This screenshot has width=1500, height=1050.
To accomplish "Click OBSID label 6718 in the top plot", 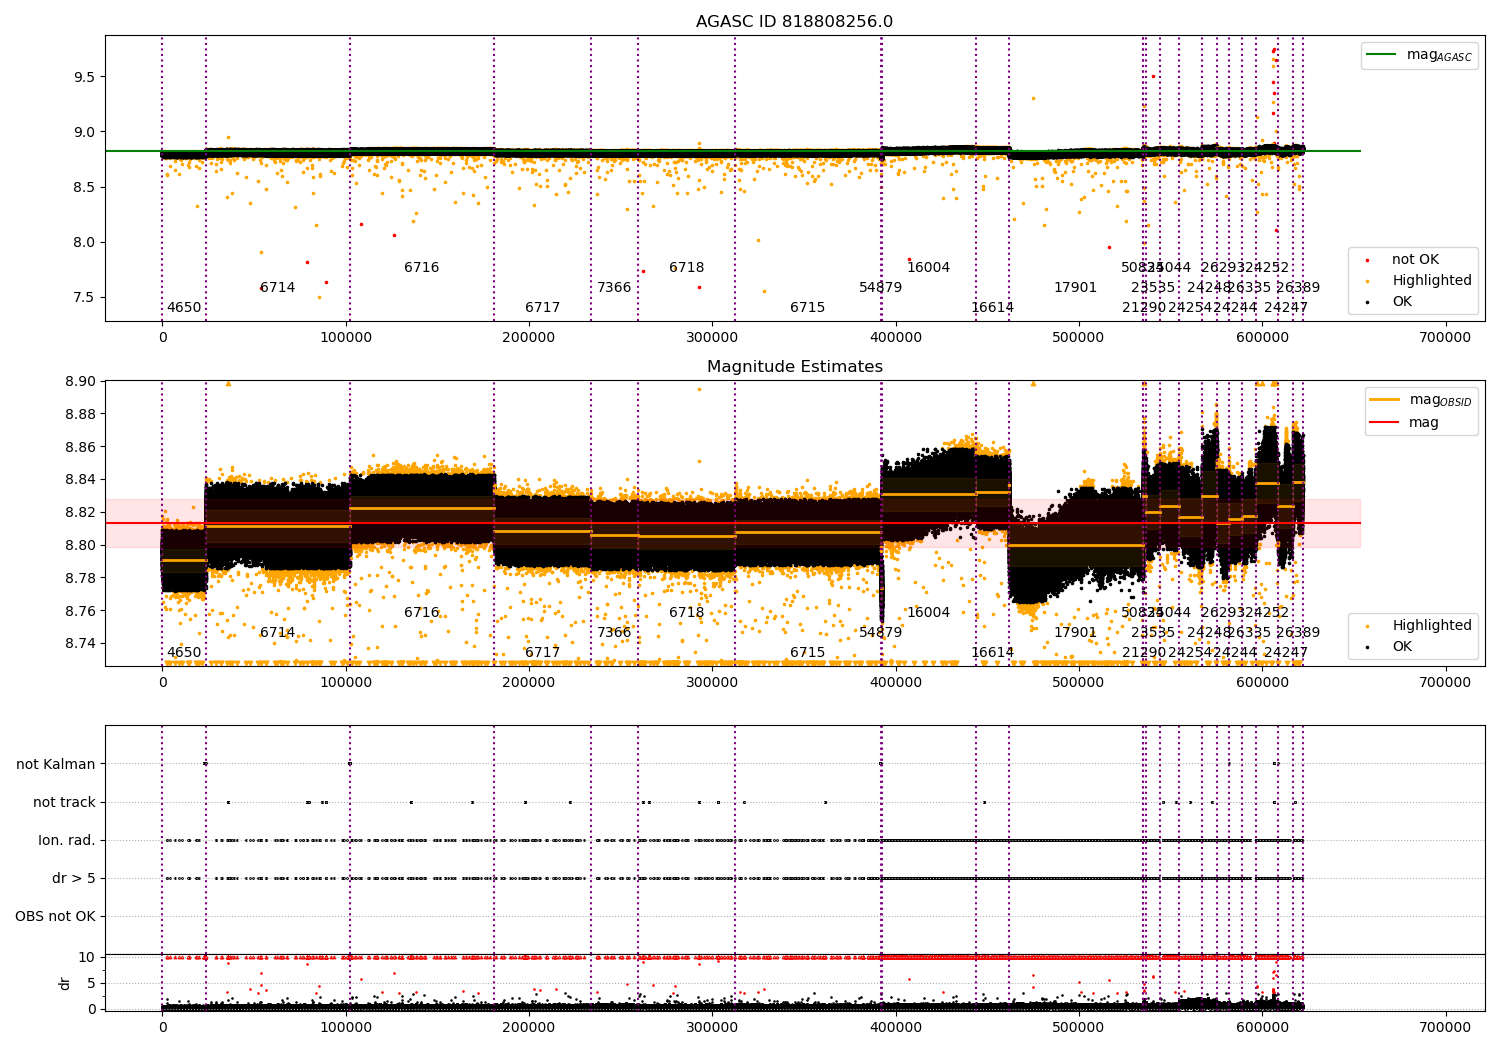I will point(687,268).
